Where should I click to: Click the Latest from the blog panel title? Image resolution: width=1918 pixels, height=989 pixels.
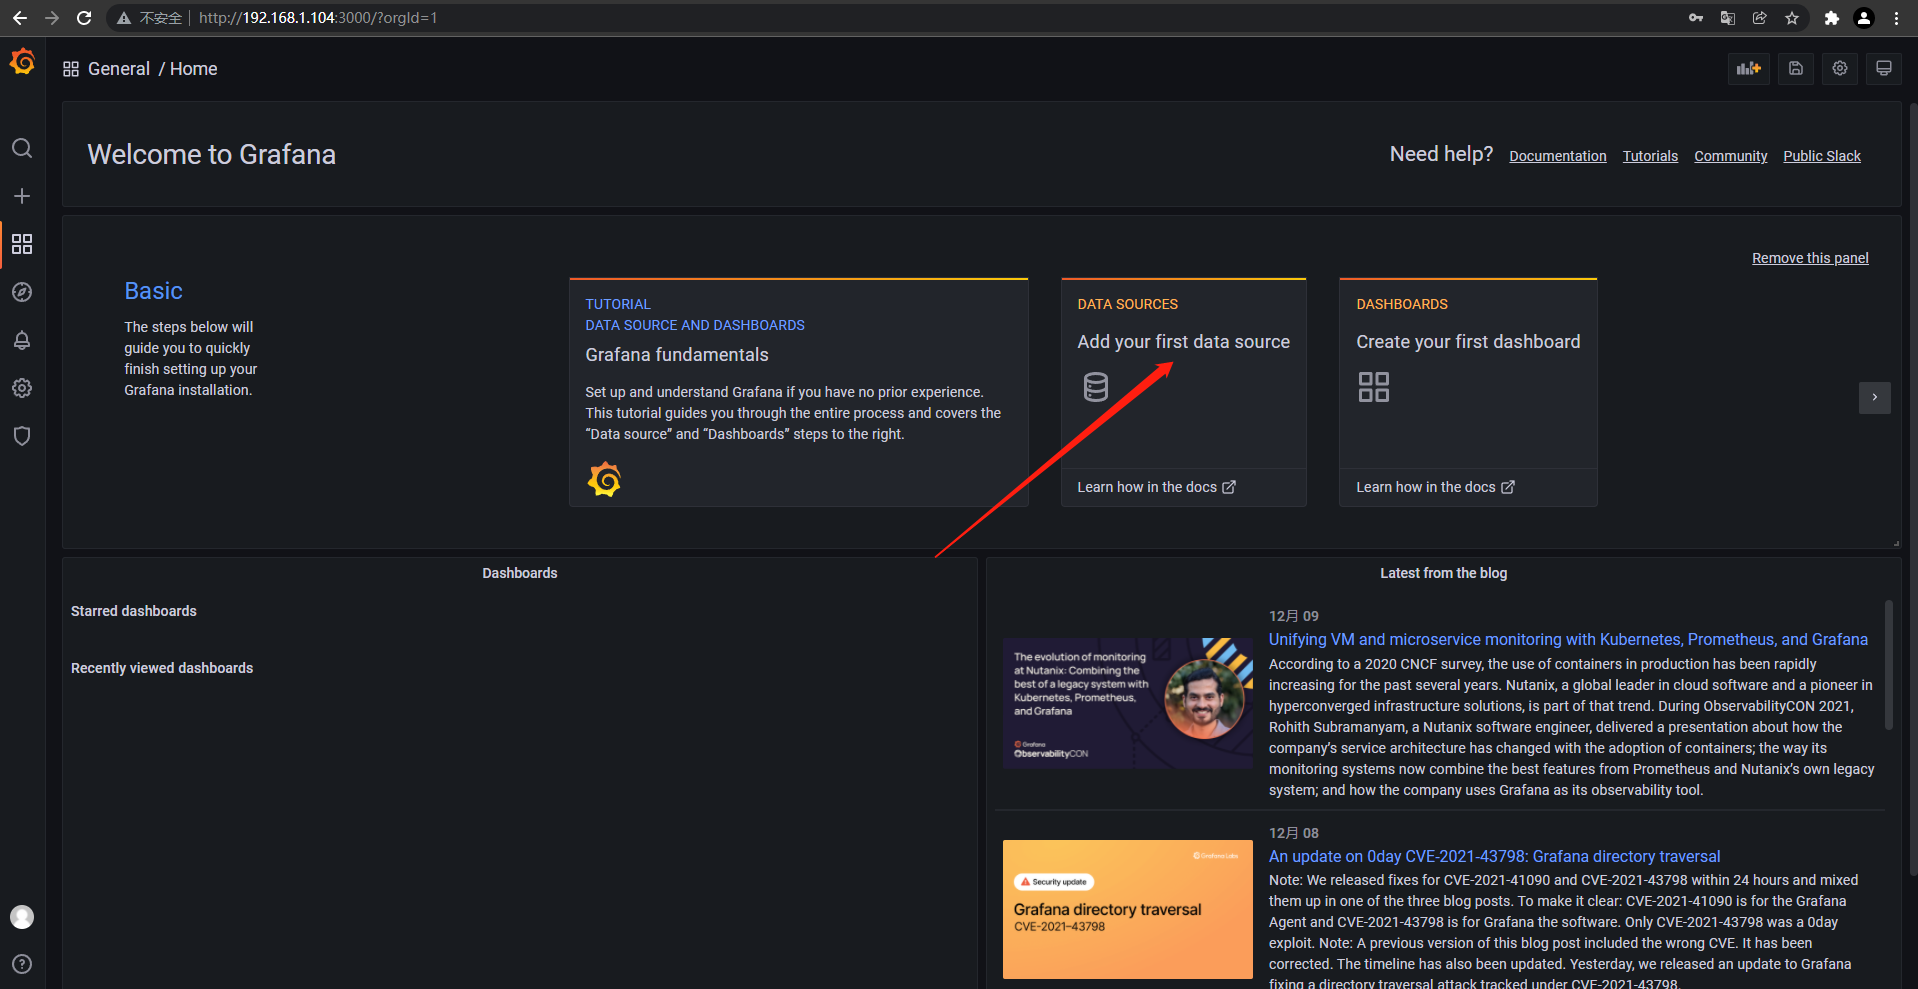point(1444,573)
